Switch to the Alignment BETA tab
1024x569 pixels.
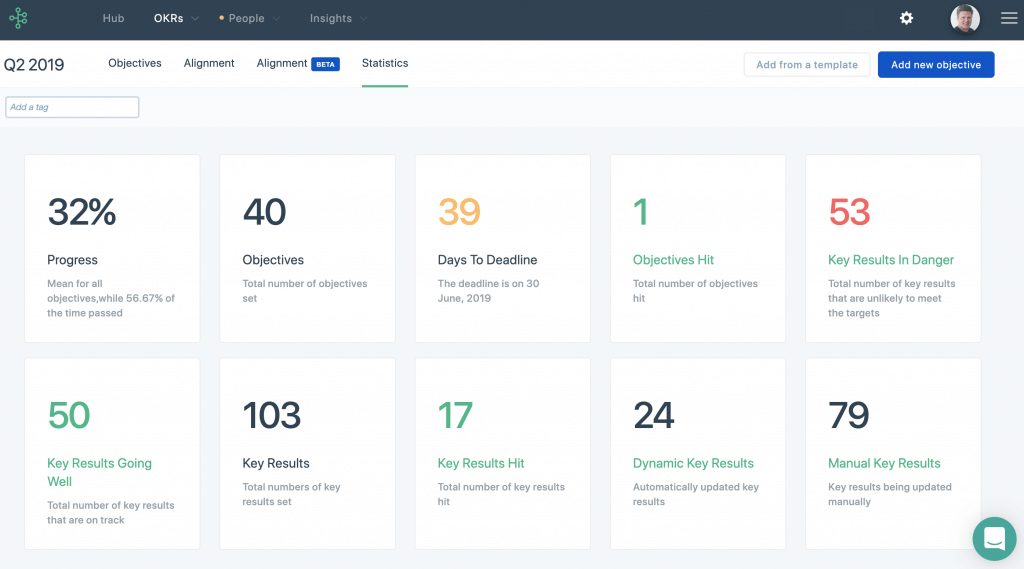(298, 63)
